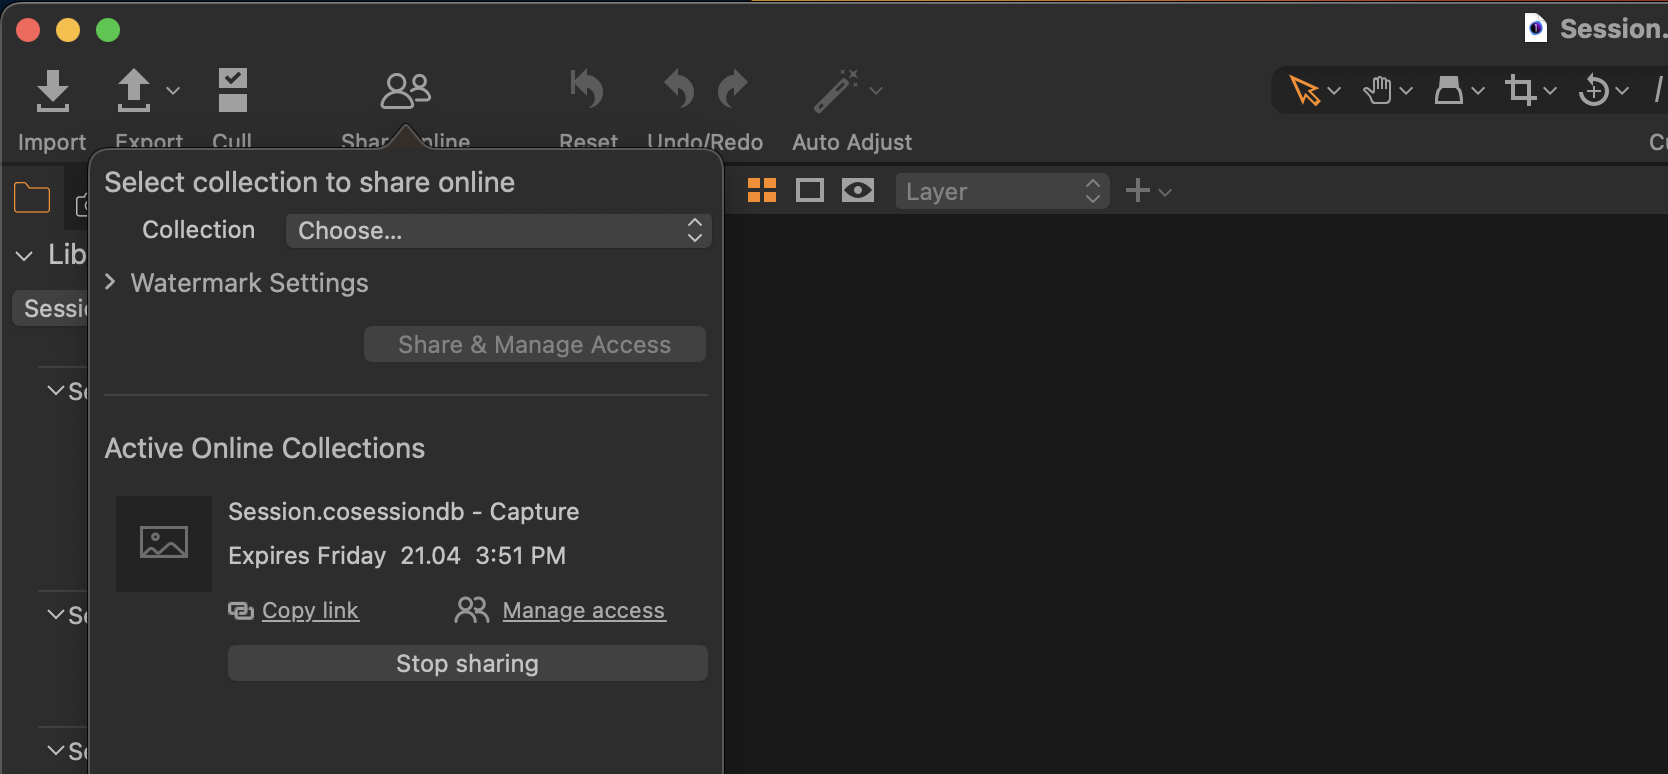Open the Layer selector dropdown
The width and height of the screenshot is (1668, 774).
pos(1003,191)
